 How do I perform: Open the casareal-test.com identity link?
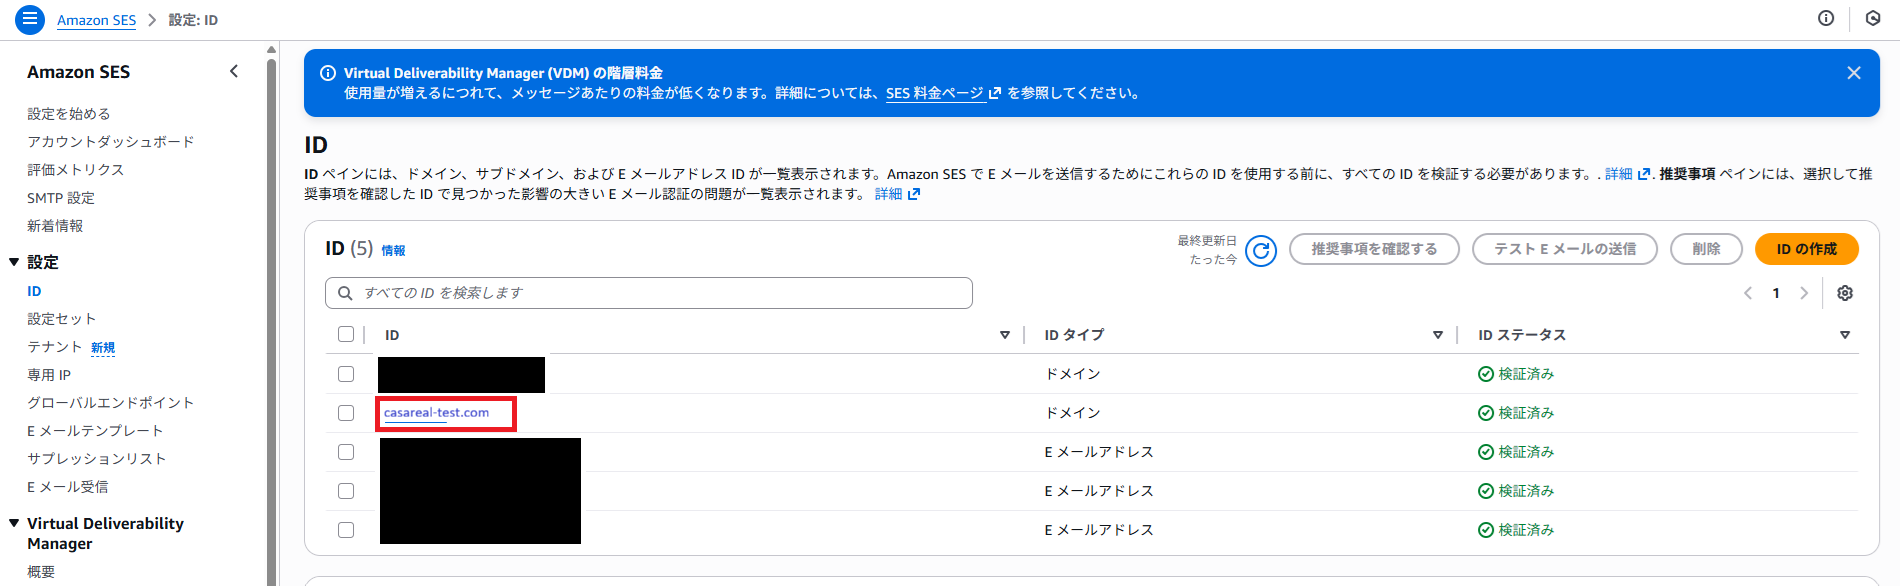click(436, 413)
